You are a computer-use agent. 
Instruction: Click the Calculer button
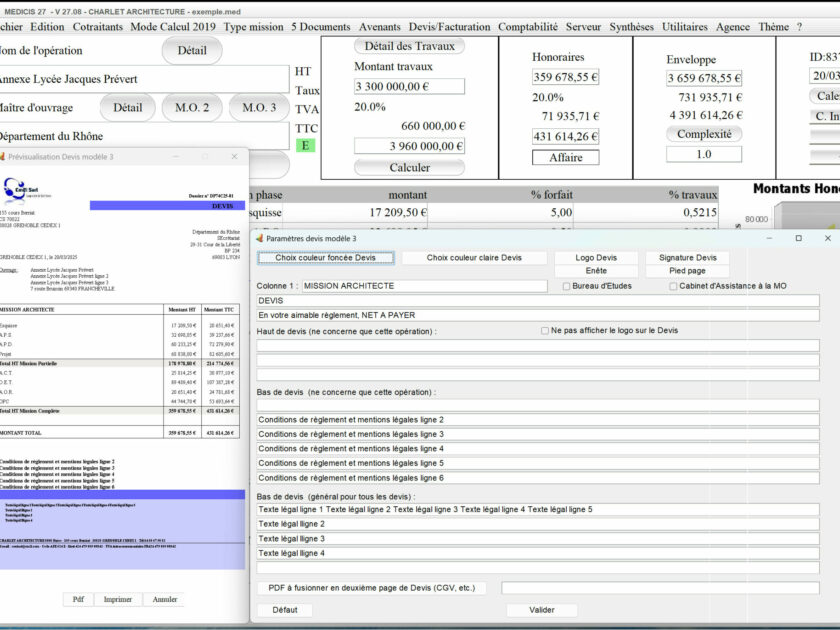(x=409, y=168)
